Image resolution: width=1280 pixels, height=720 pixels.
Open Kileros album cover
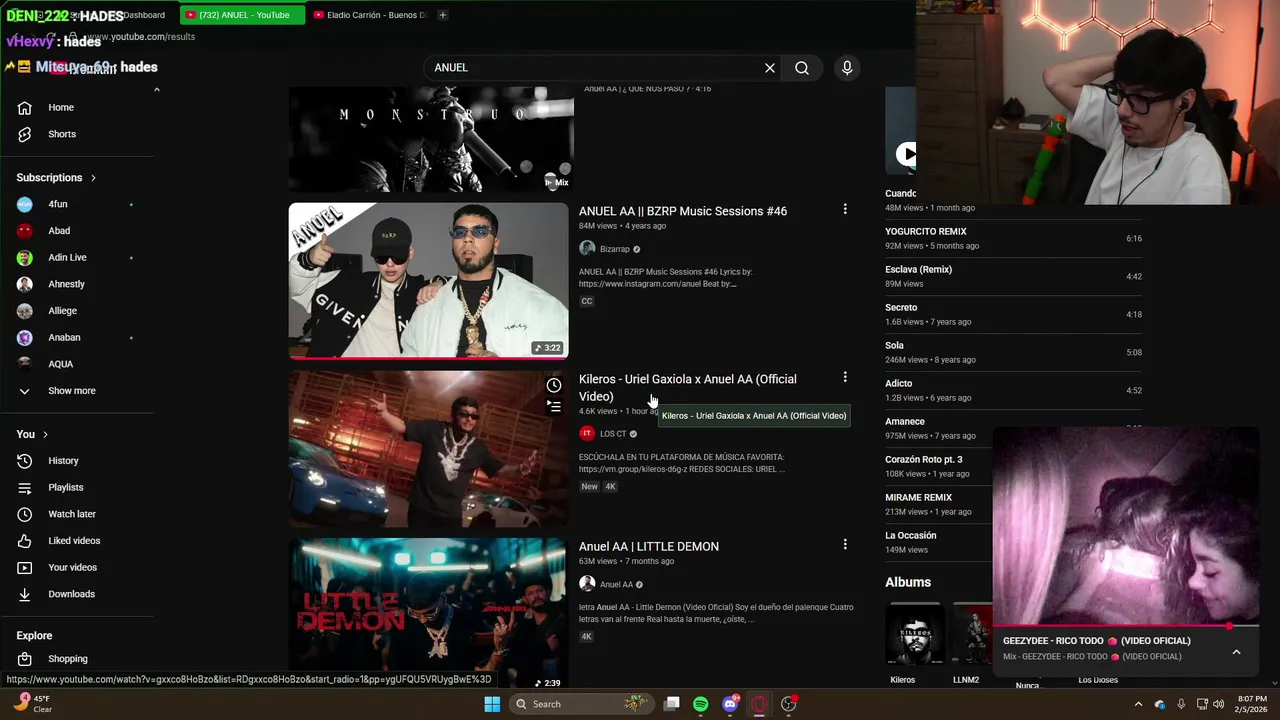click(914, 635)
